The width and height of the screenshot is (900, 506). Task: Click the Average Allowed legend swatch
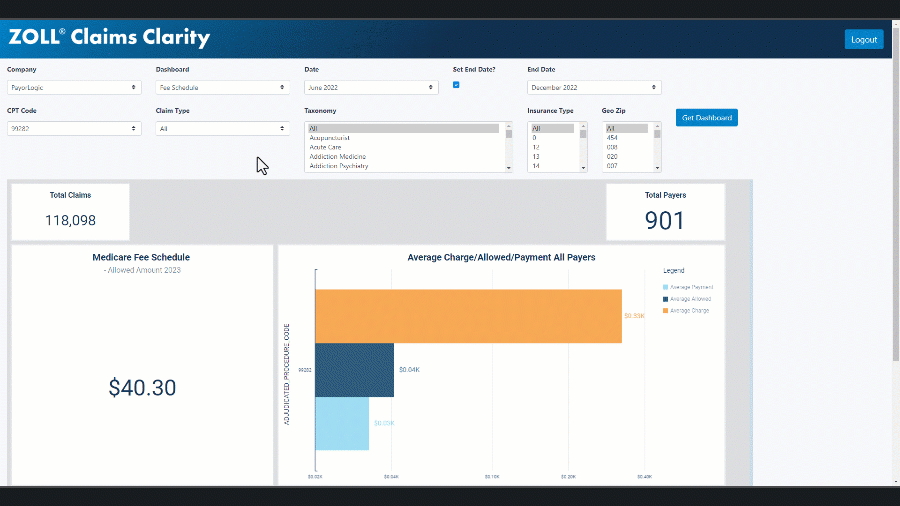point(665,299)
